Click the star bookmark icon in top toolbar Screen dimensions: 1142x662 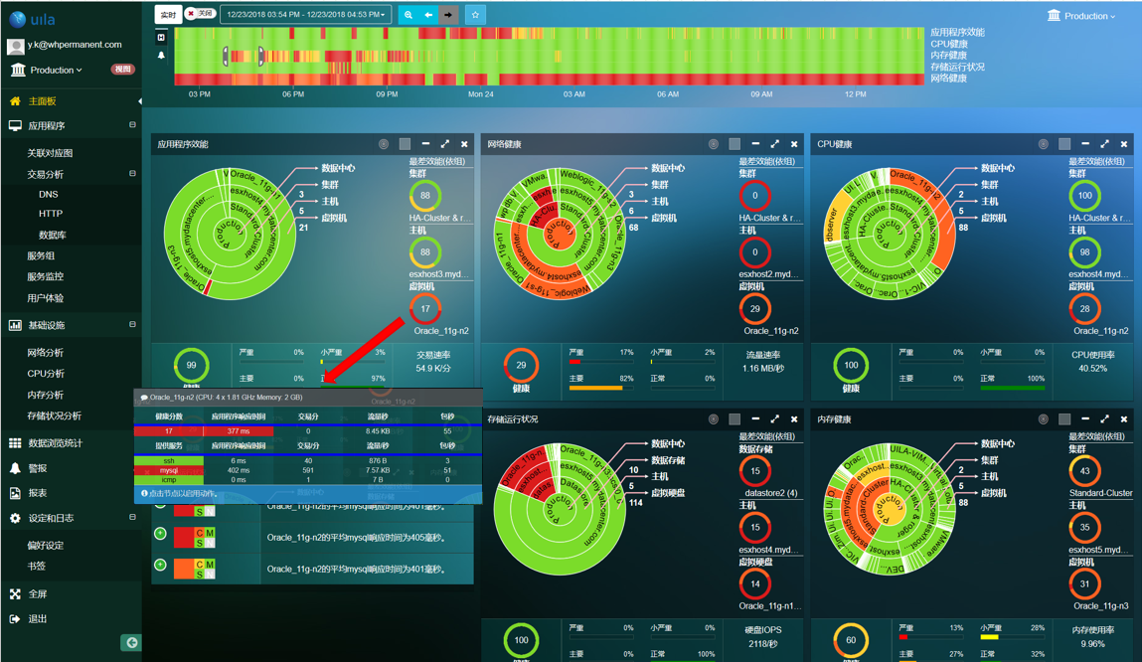click(476, 15)
